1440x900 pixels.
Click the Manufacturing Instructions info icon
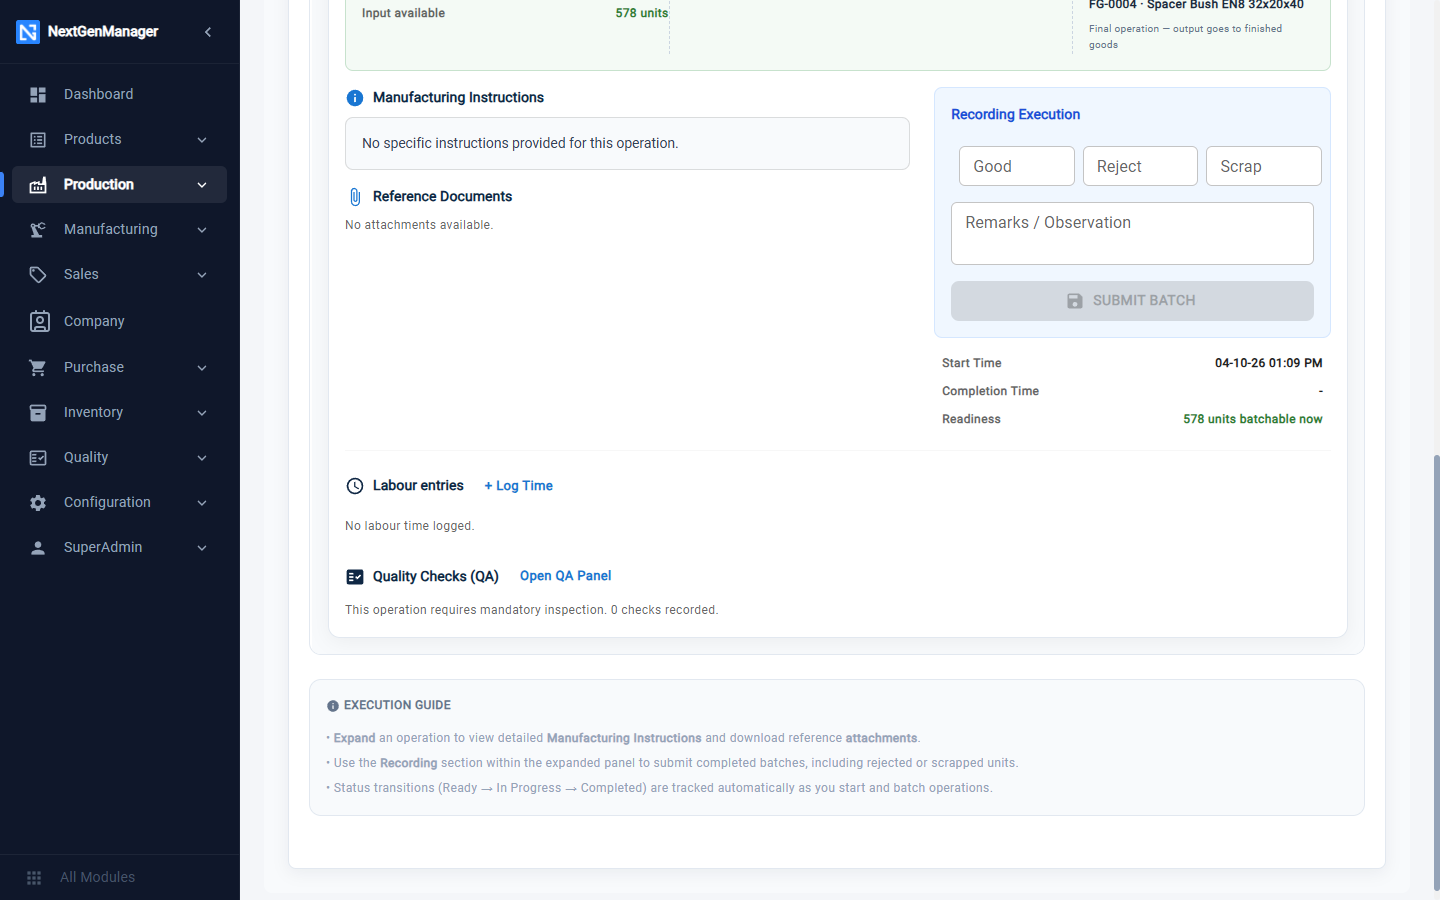click(355, 98)
